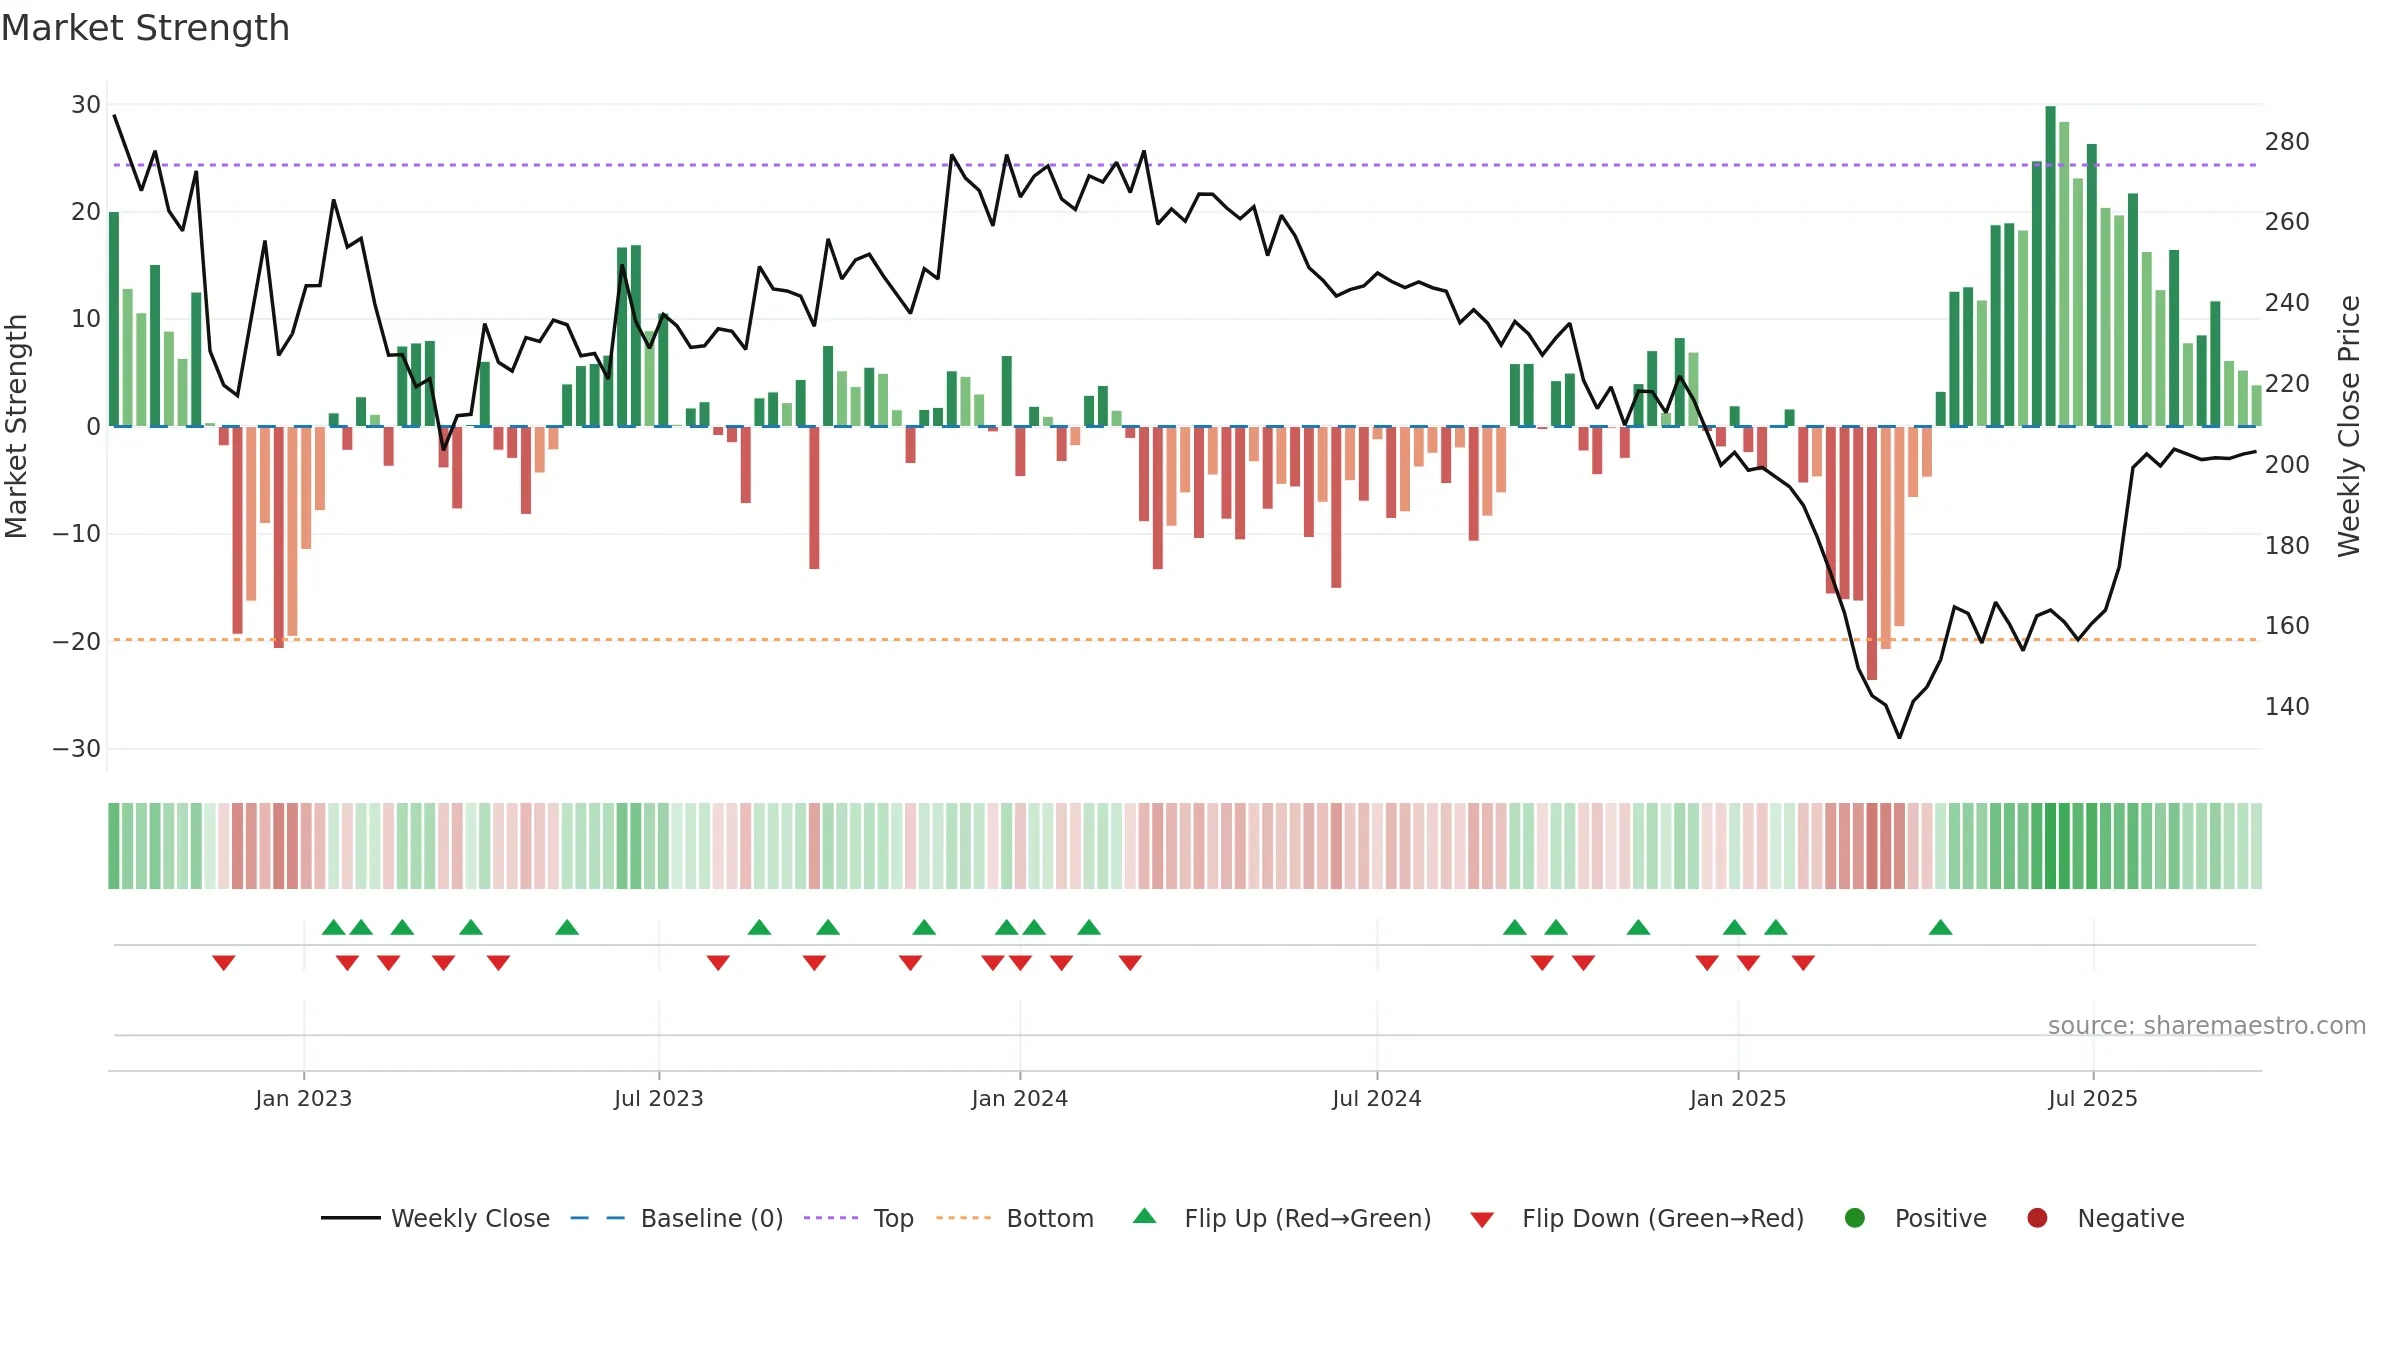The height and width of the screenshot is (1350, 2400).
Task: Click the Jan 2024 x-axis label
Action: click(x=1020, y=1099)
